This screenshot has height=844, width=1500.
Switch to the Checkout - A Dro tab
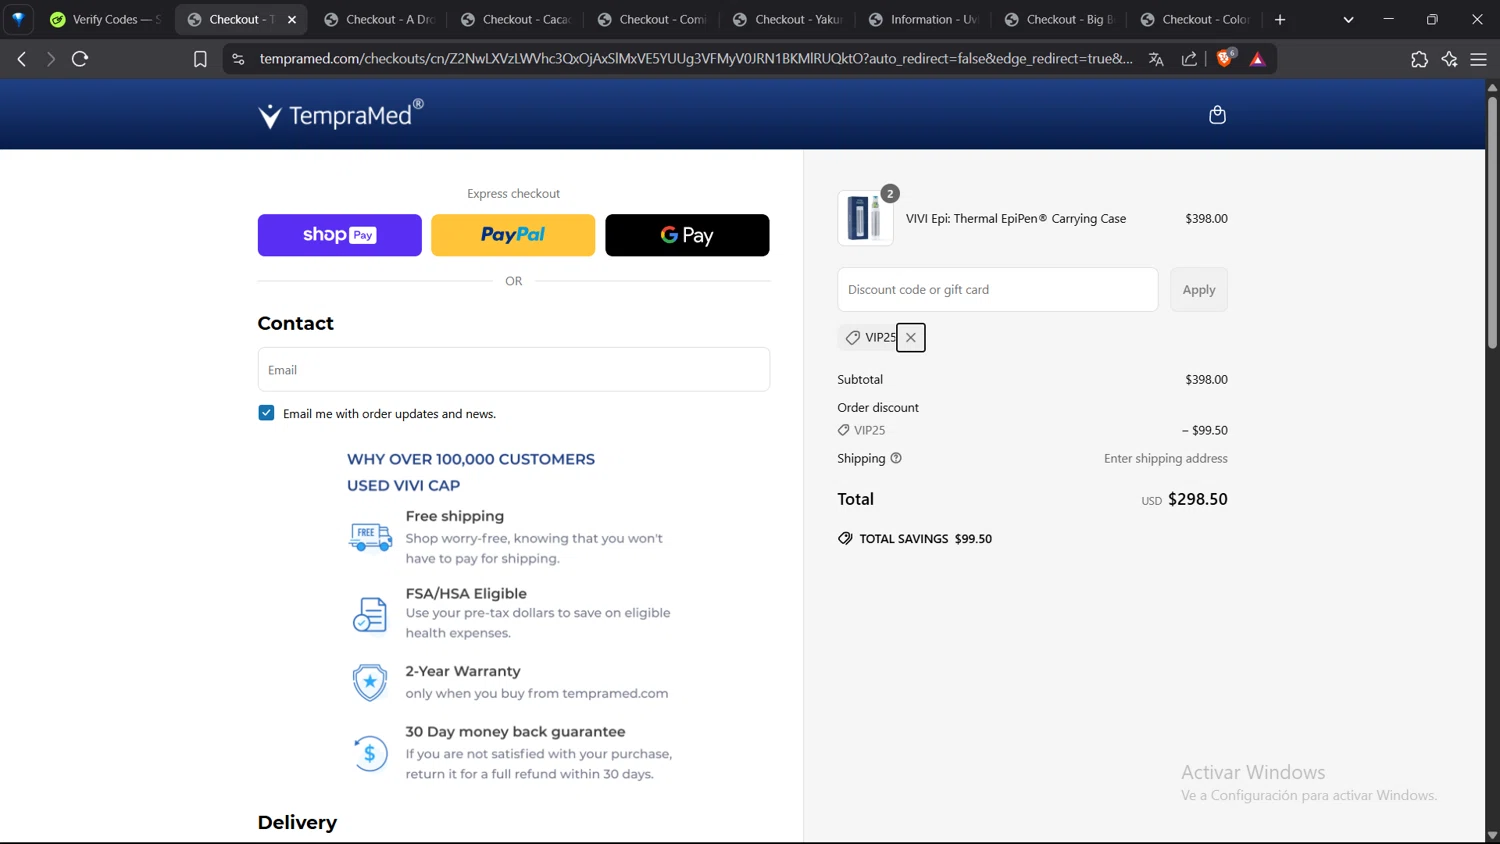click(x=381, y=19)
